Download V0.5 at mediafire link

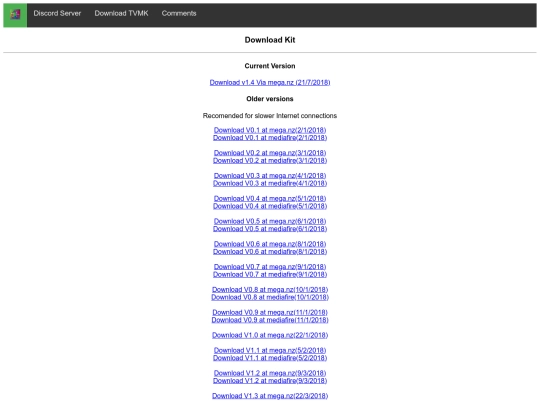click(270, 229)
